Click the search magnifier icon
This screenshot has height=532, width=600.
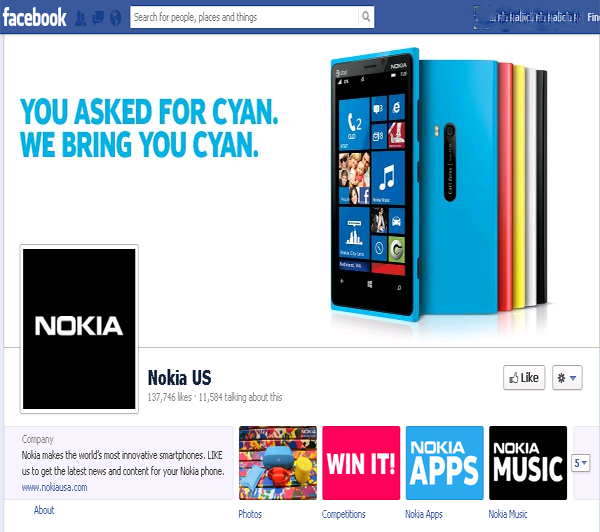point(366,17)
